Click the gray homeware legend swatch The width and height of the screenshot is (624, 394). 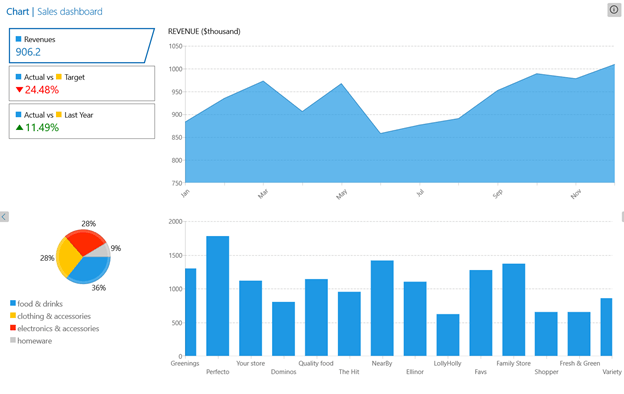tap(13, 340)
